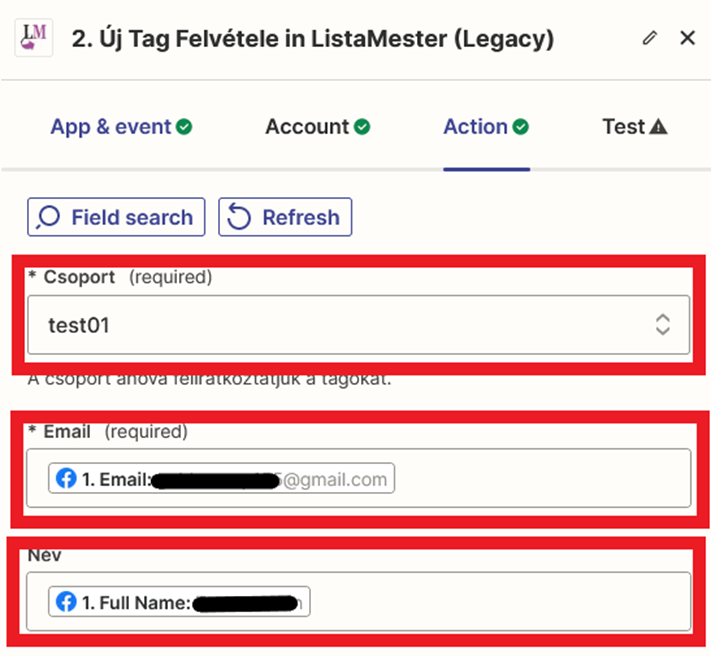Click the Facebook icon in Full Name pill

pyautogui.click(x=66, y=602)
